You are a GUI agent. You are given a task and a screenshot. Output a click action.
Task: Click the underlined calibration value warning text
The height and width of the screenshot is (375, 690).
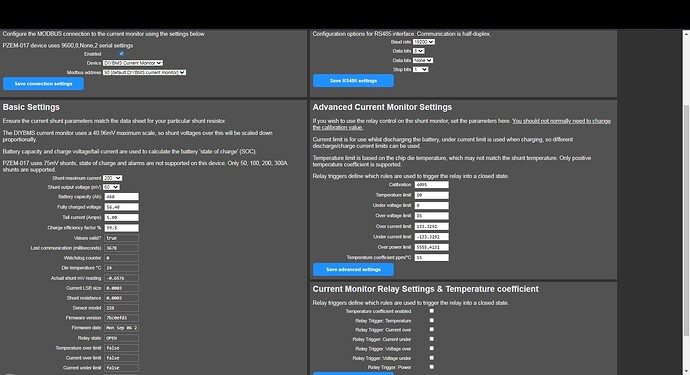462,124
